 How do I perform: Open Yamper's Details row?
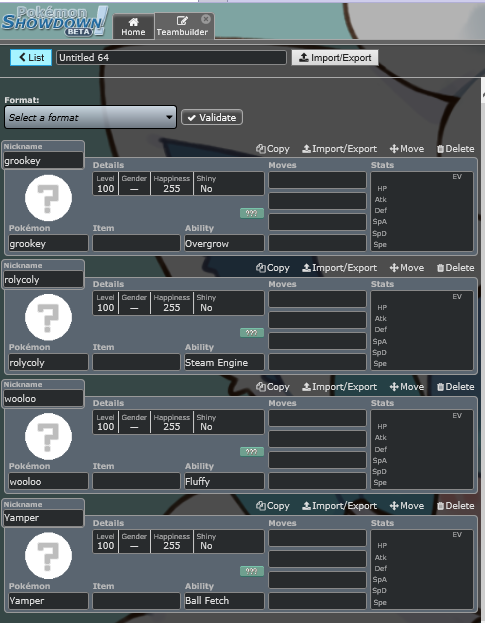[178, 541]
